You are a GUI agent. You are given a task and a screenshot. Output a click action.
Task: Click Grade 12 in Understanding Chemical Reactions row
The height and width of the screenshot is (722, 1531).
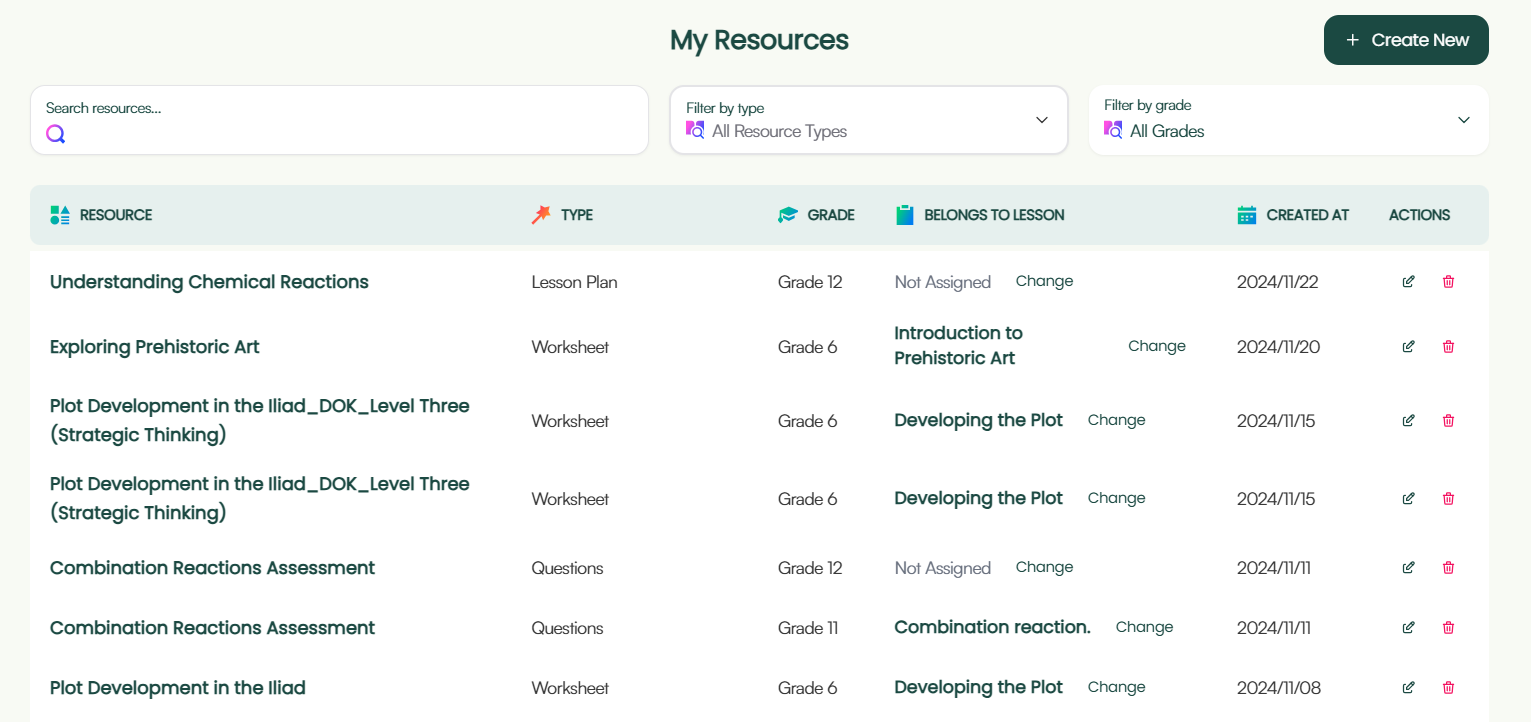(x=810, y=282)
